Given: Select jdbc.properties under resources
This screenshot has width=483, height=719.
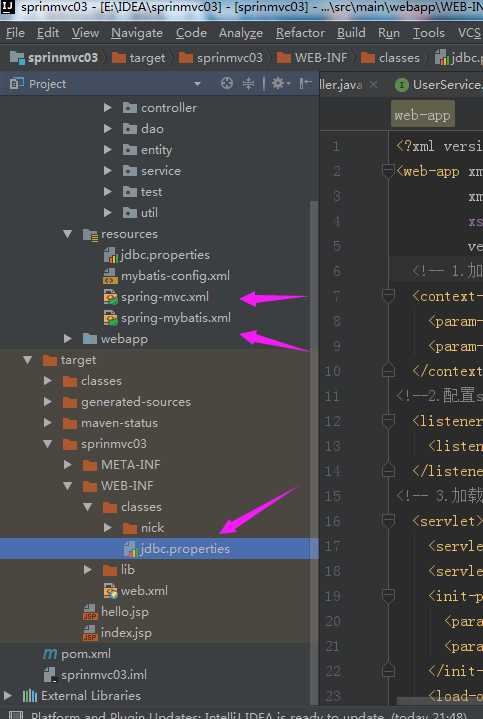Looking at the screenshot, I should point(157,255).
